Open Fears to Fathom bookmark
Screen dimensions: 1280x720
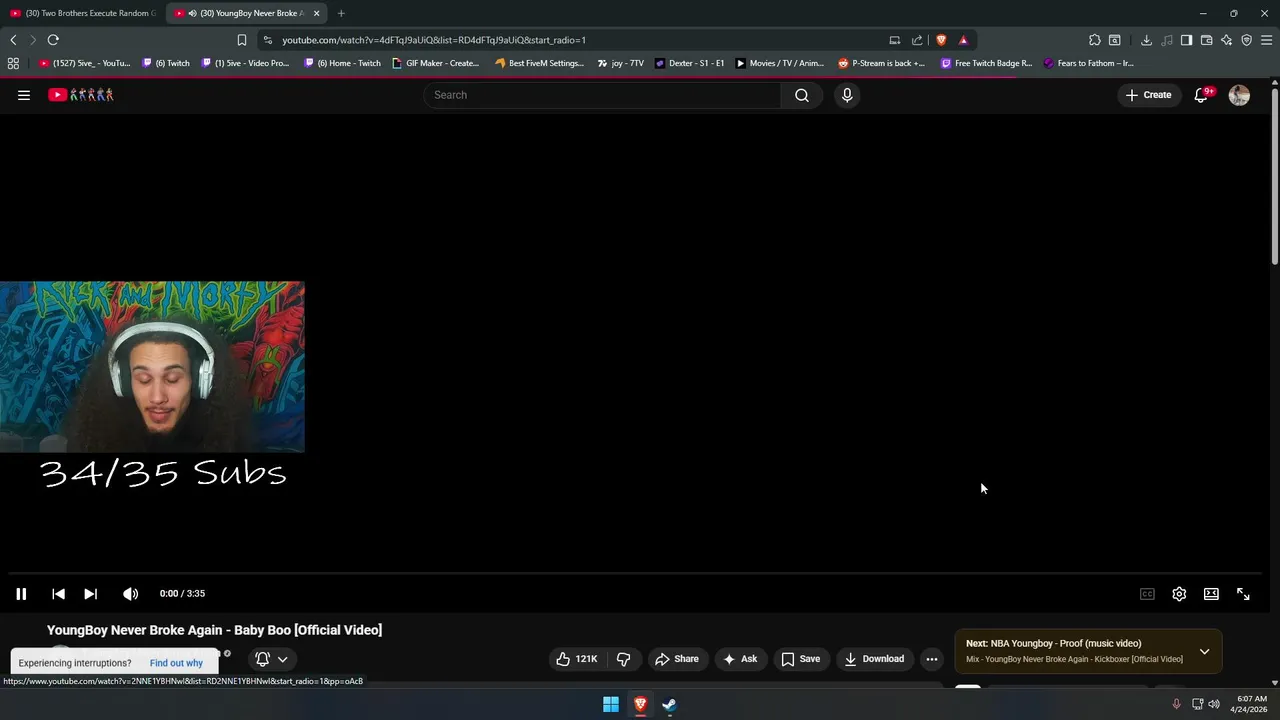click(x=1088, y=63)
